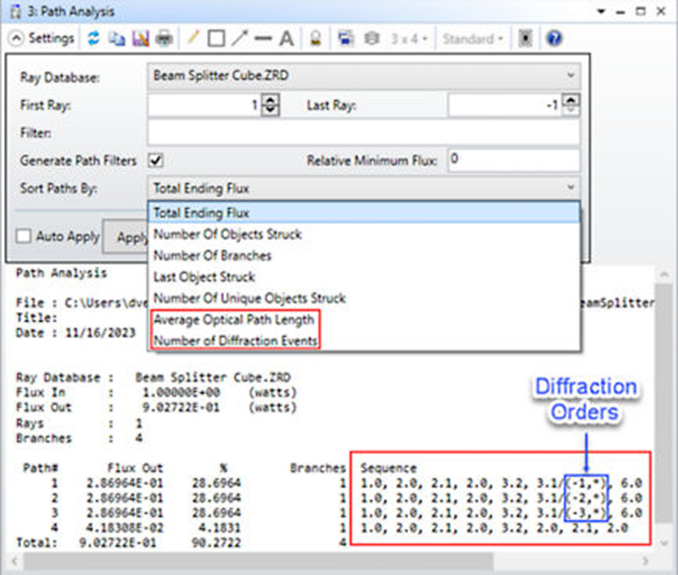Click the Last Ray input field

coord(504,105)
